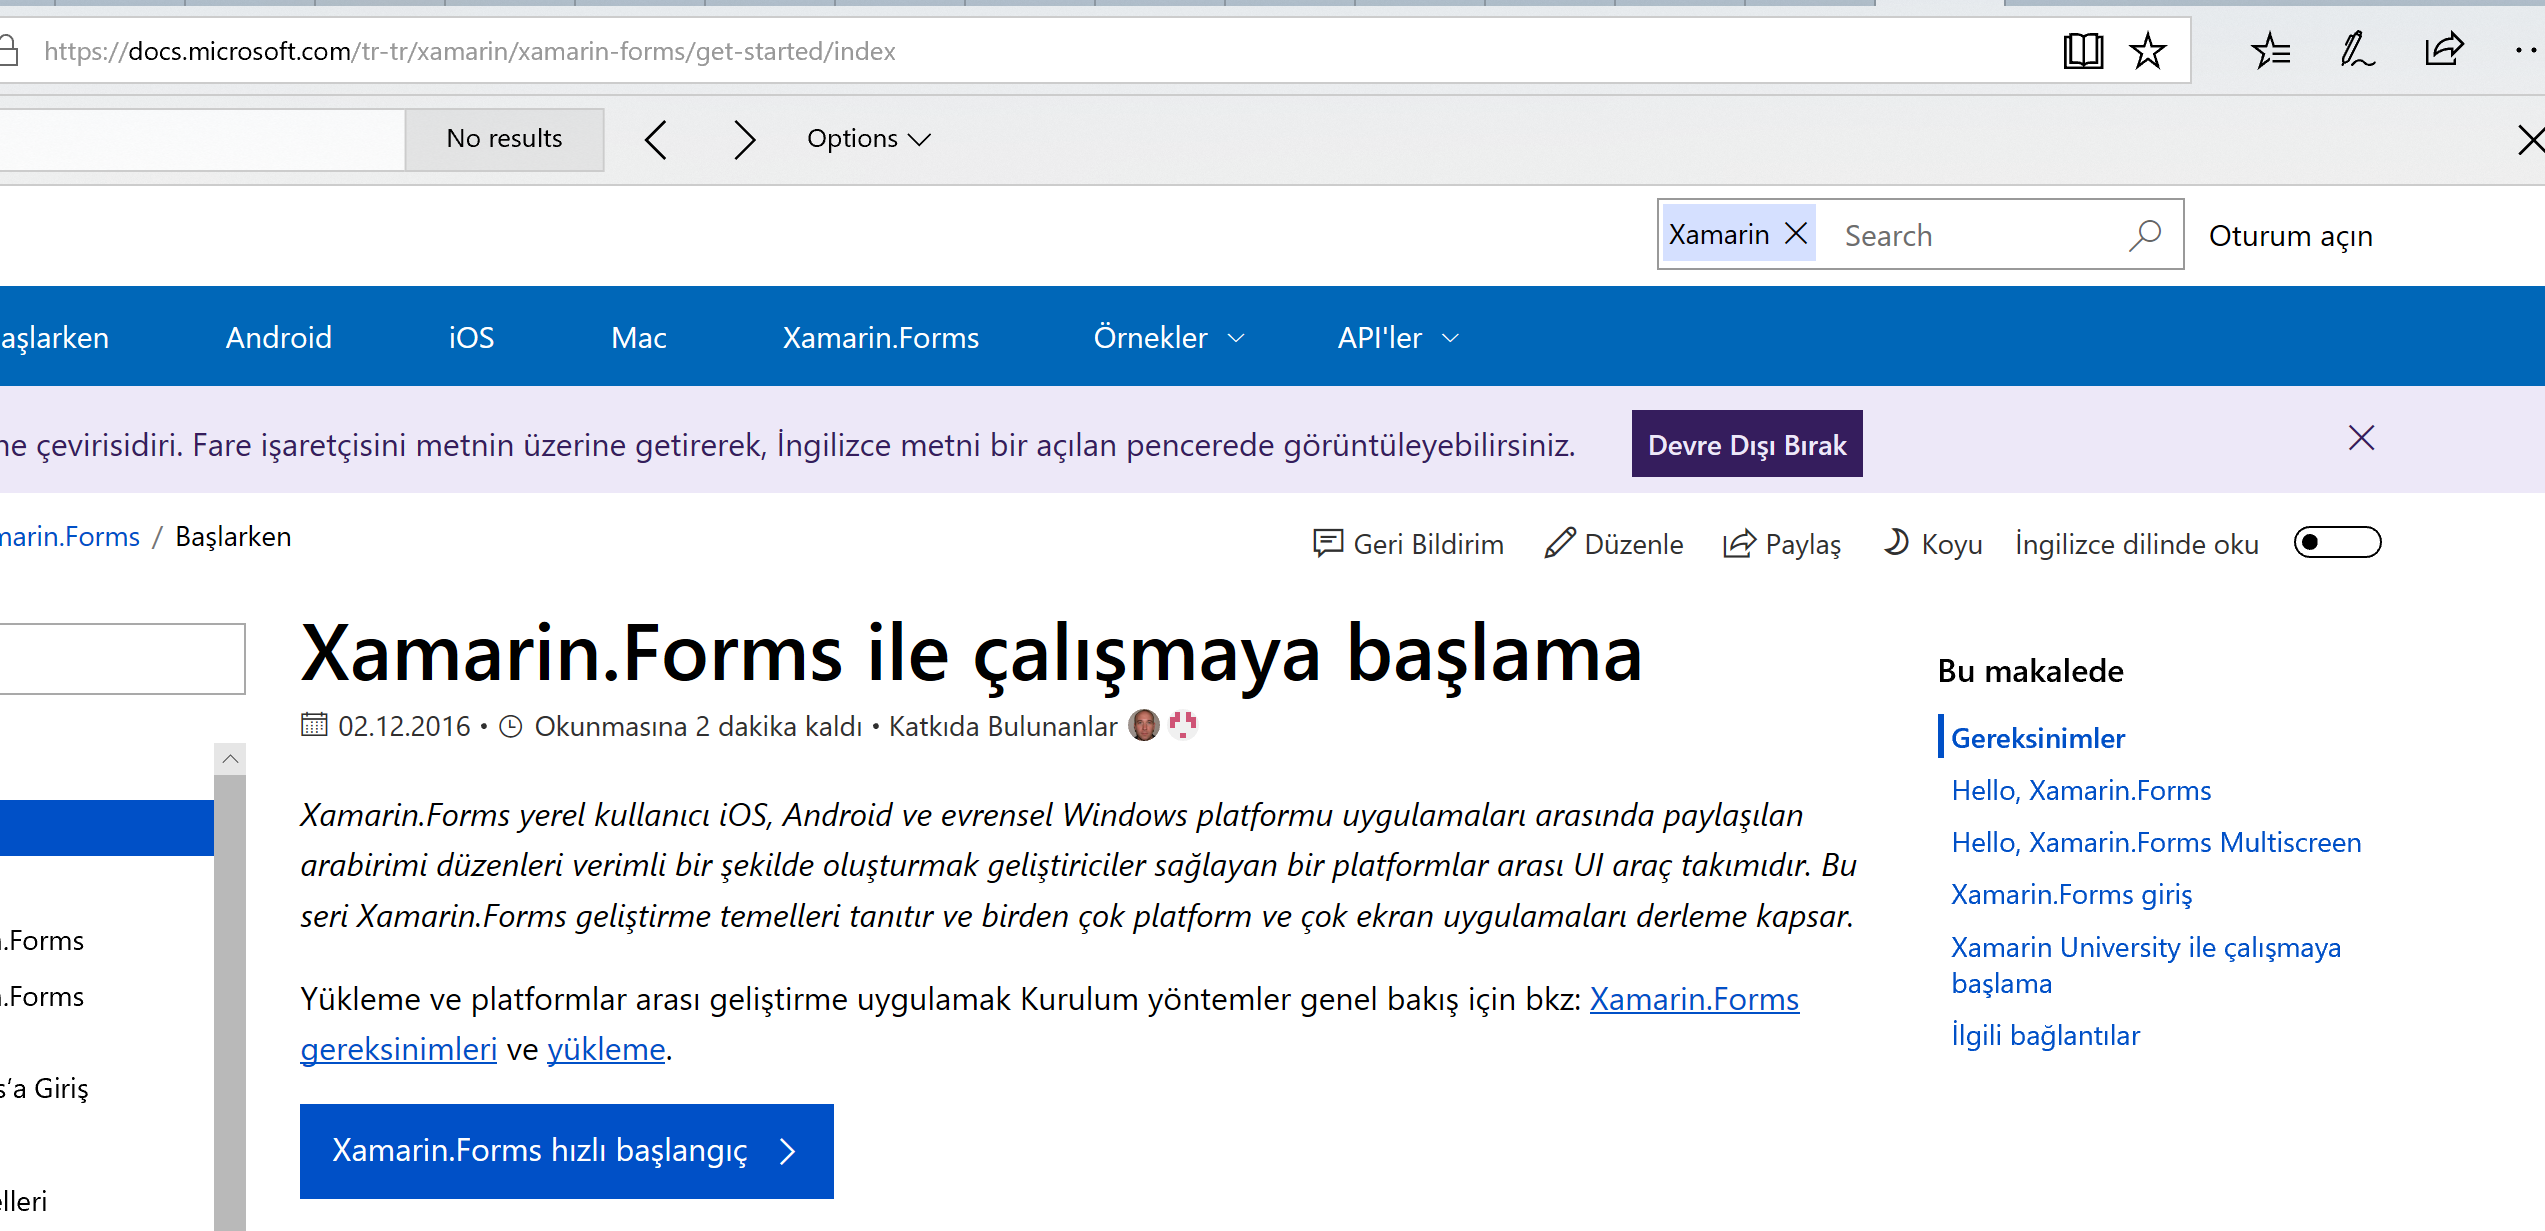Open reading view book icon

(2083, 51)
